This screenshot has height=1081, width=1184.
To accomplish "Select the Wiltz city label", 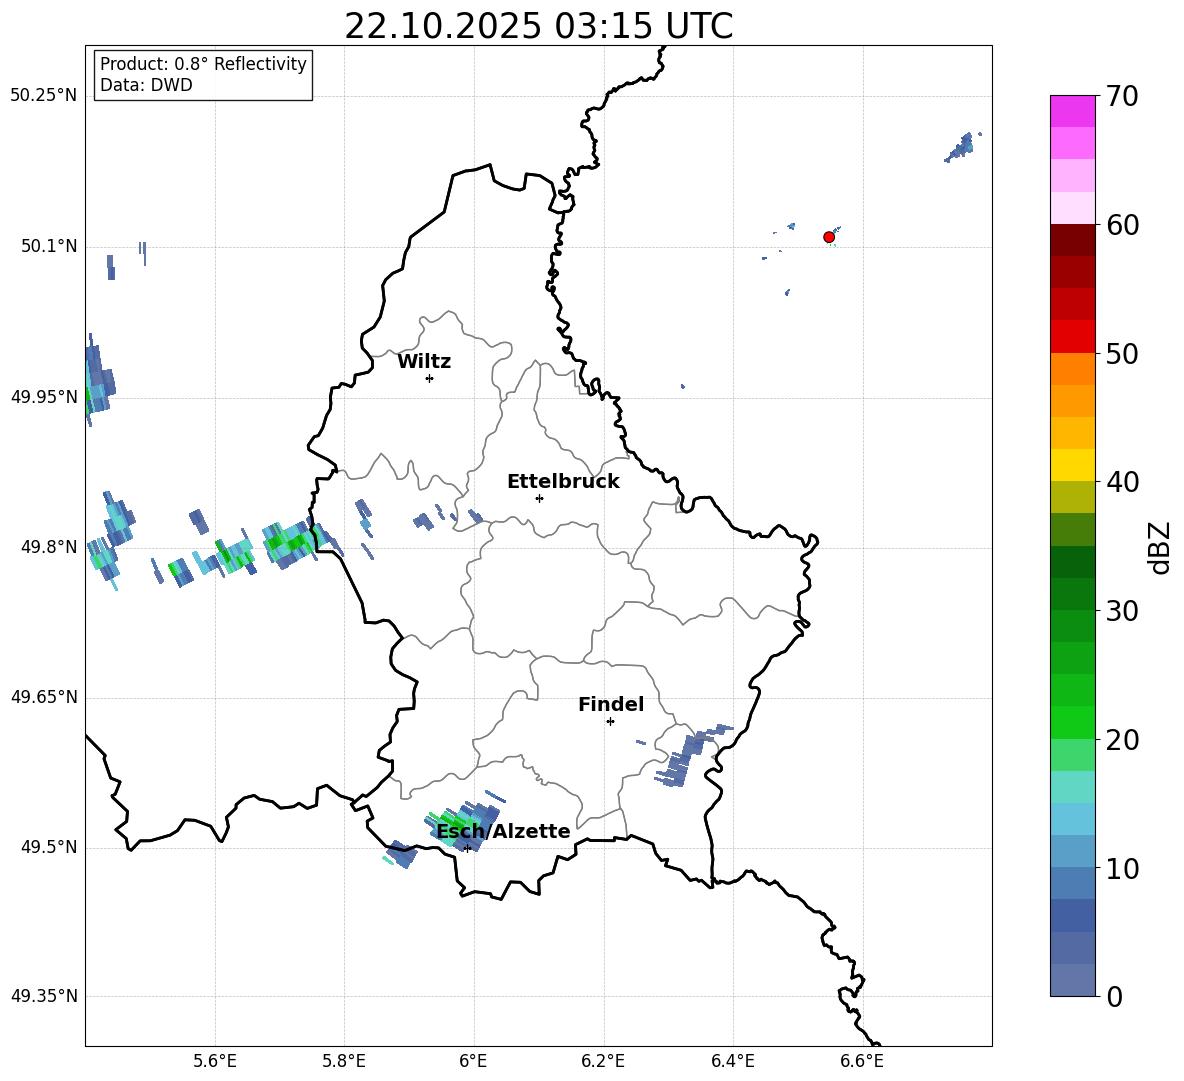I will pos(424,362).
